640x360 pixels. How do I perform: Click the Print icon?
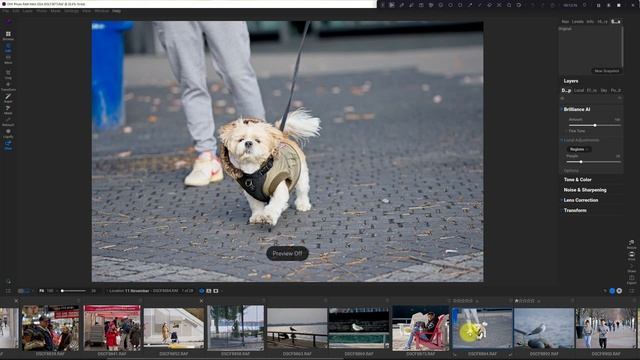click(x=631, y=256)
